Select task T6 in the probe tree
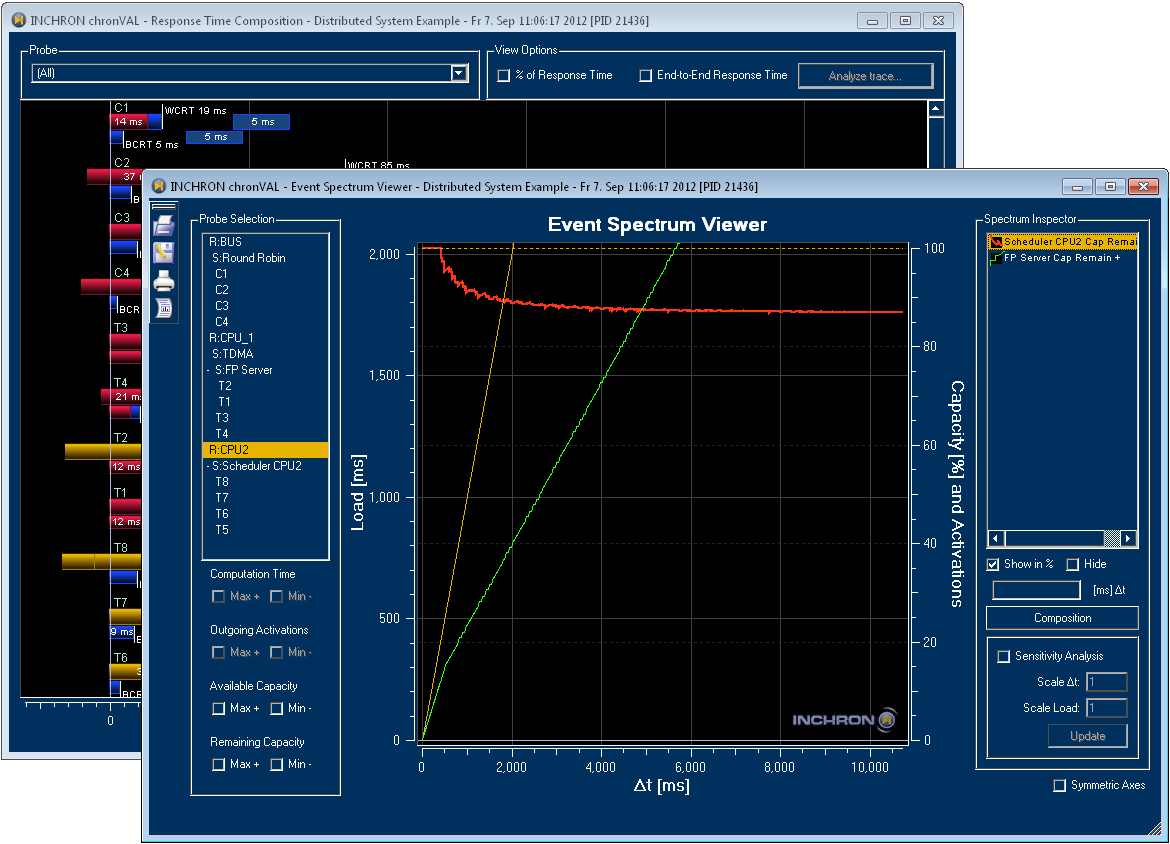The width and height of the screenshot is (1170, 844). 222,514
